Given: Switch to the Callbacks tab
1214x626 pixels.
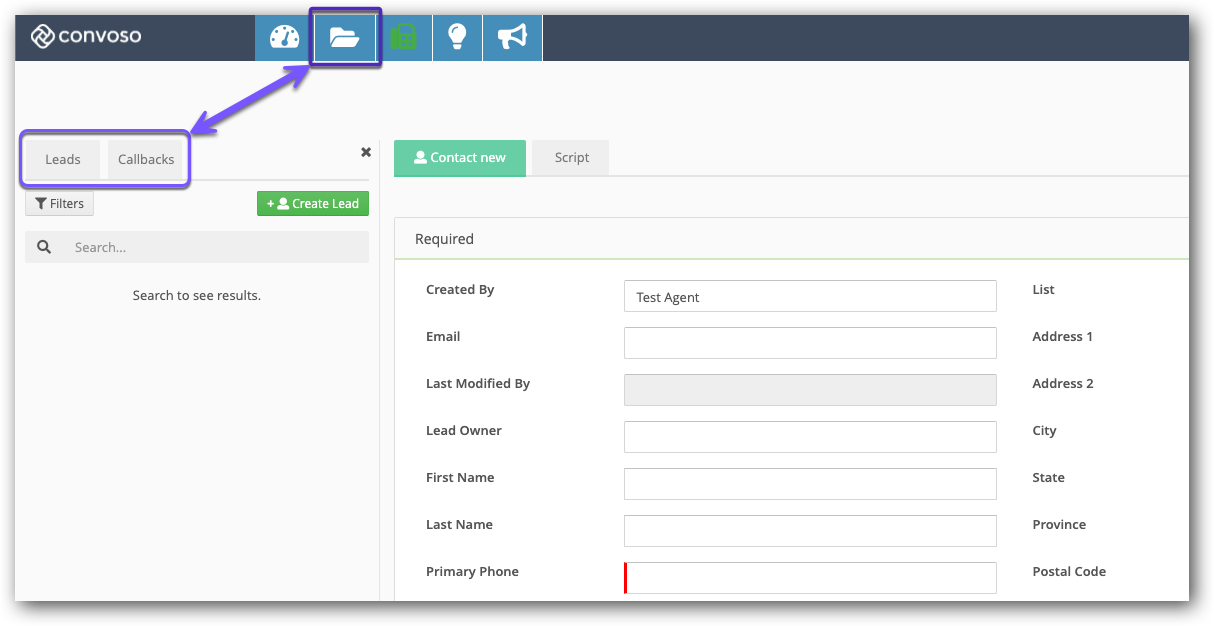Looking at the screenshot, I should [146, 160].
